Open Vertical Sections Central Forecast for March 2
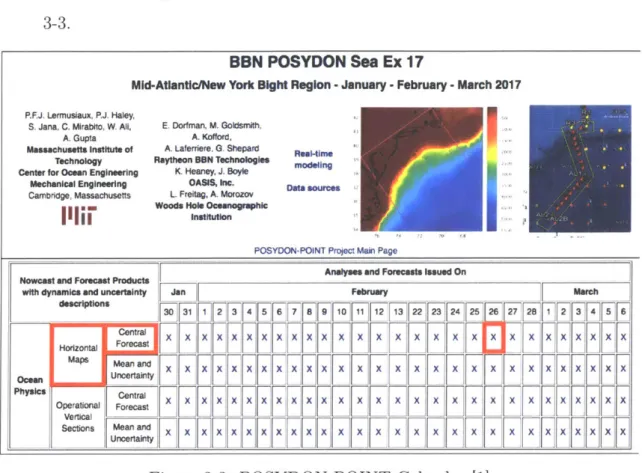Screen dimensions: 642x473 pyautogui.click(x=563, y=401)
